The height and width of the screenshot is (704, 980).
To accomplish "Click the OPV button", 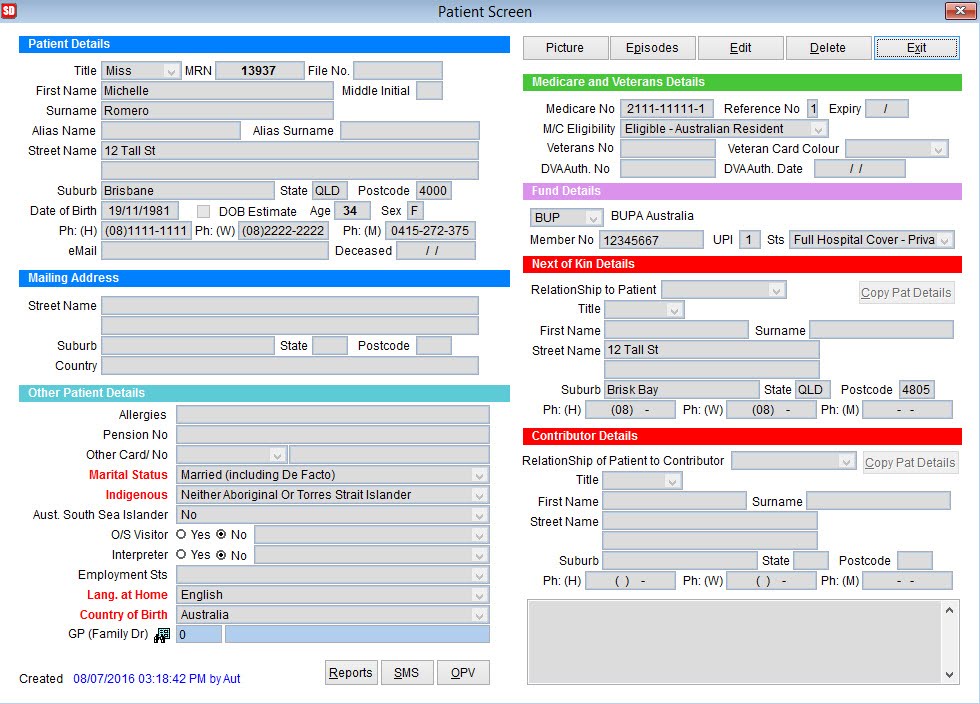I will tap(462, 673).
